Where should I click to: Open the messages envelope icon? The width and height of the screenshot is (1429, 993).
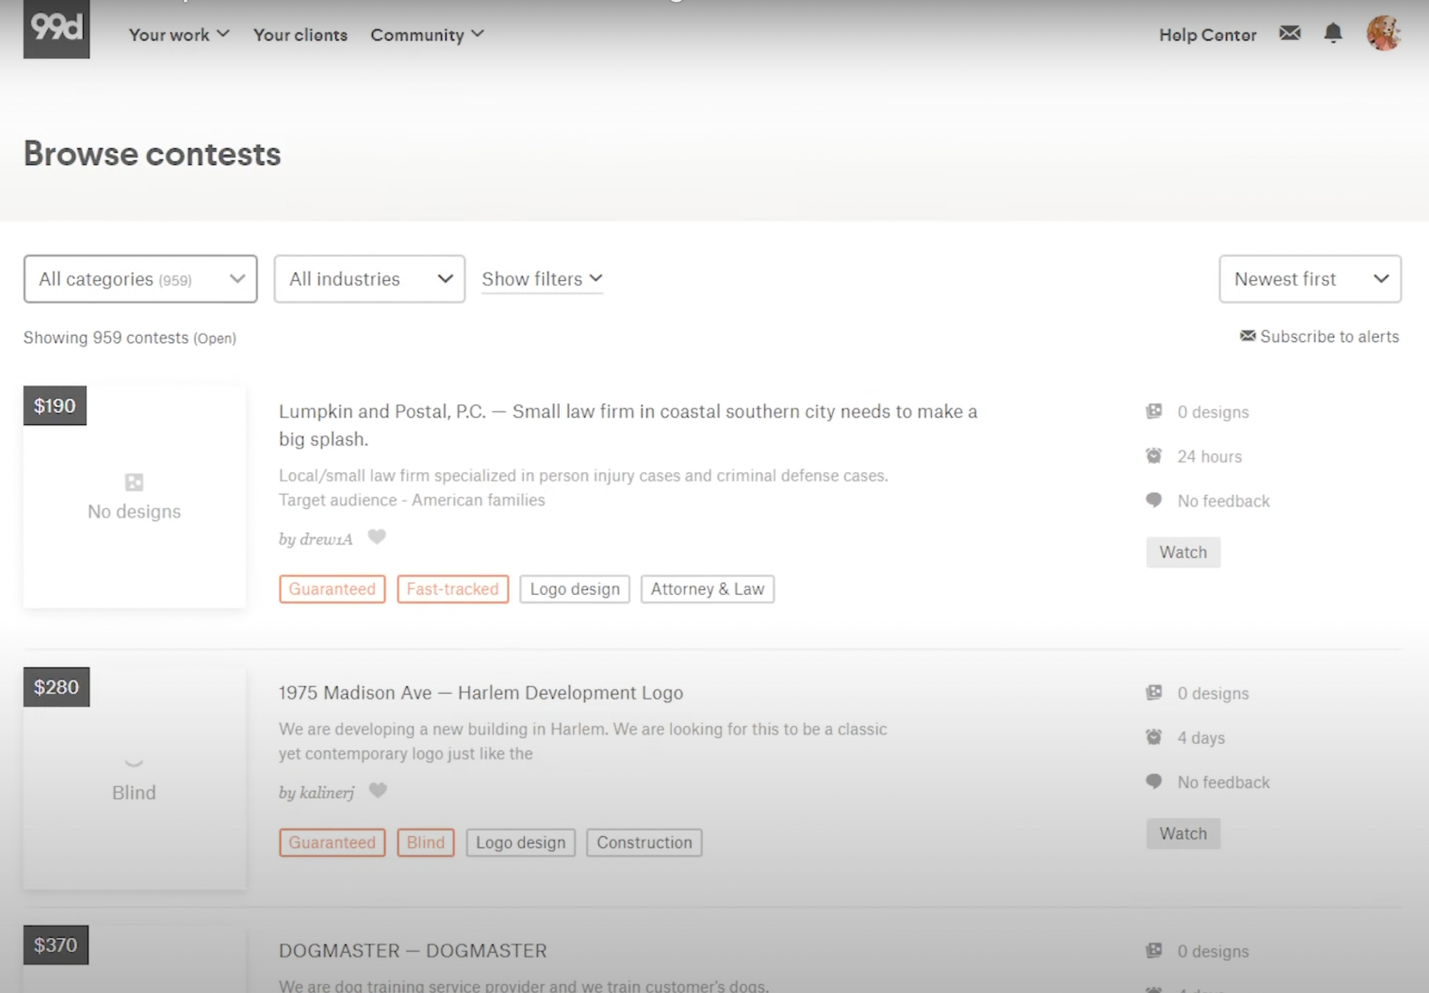(x=1289, y=34)
